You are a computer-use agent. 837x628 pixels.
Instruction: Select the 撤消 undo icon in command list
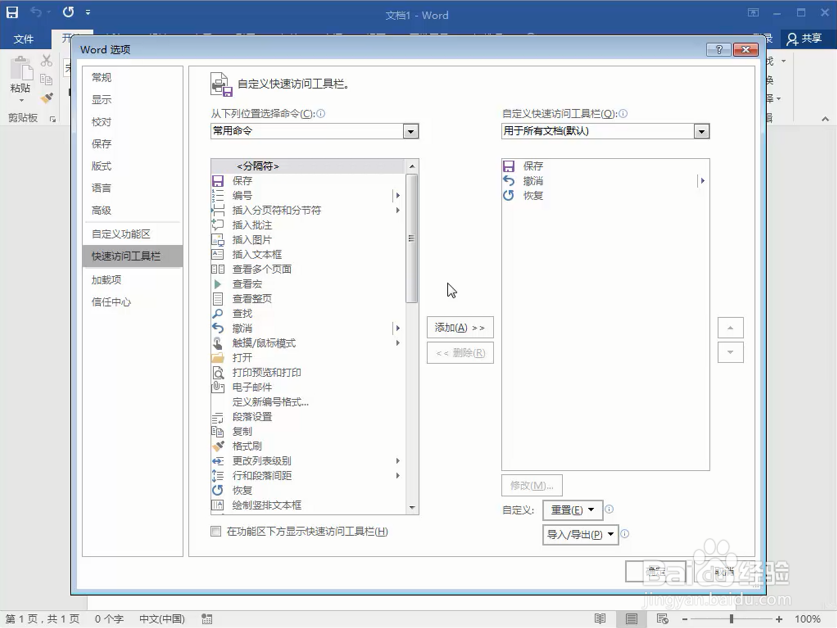point(218,328)
